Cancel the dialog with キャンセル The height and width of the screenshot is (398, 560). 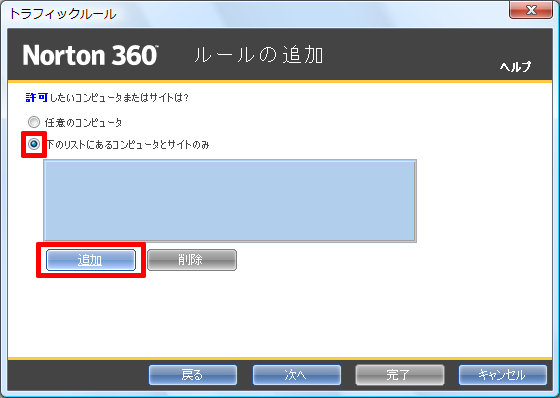(502, 375)
